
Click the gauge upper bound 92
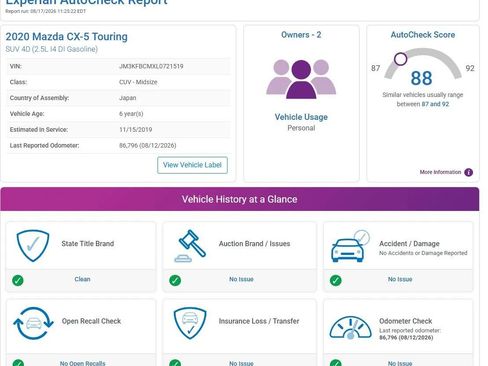pyautogui.click(x=470, y=68)
